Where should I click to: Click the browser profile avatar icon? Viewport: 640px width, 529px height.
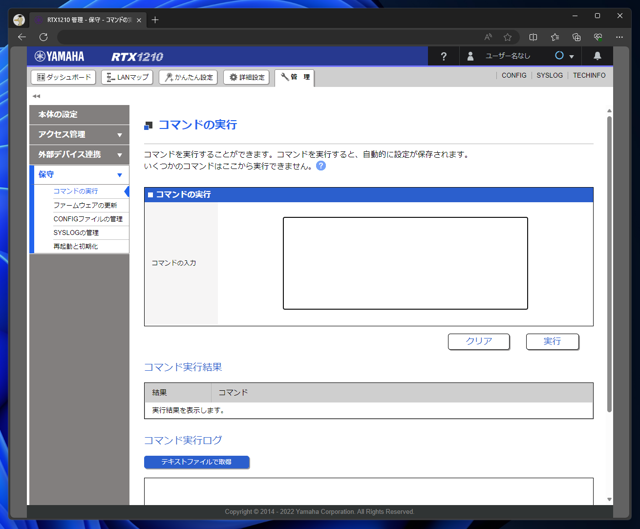pyautogui.click(x=19, y=20)
